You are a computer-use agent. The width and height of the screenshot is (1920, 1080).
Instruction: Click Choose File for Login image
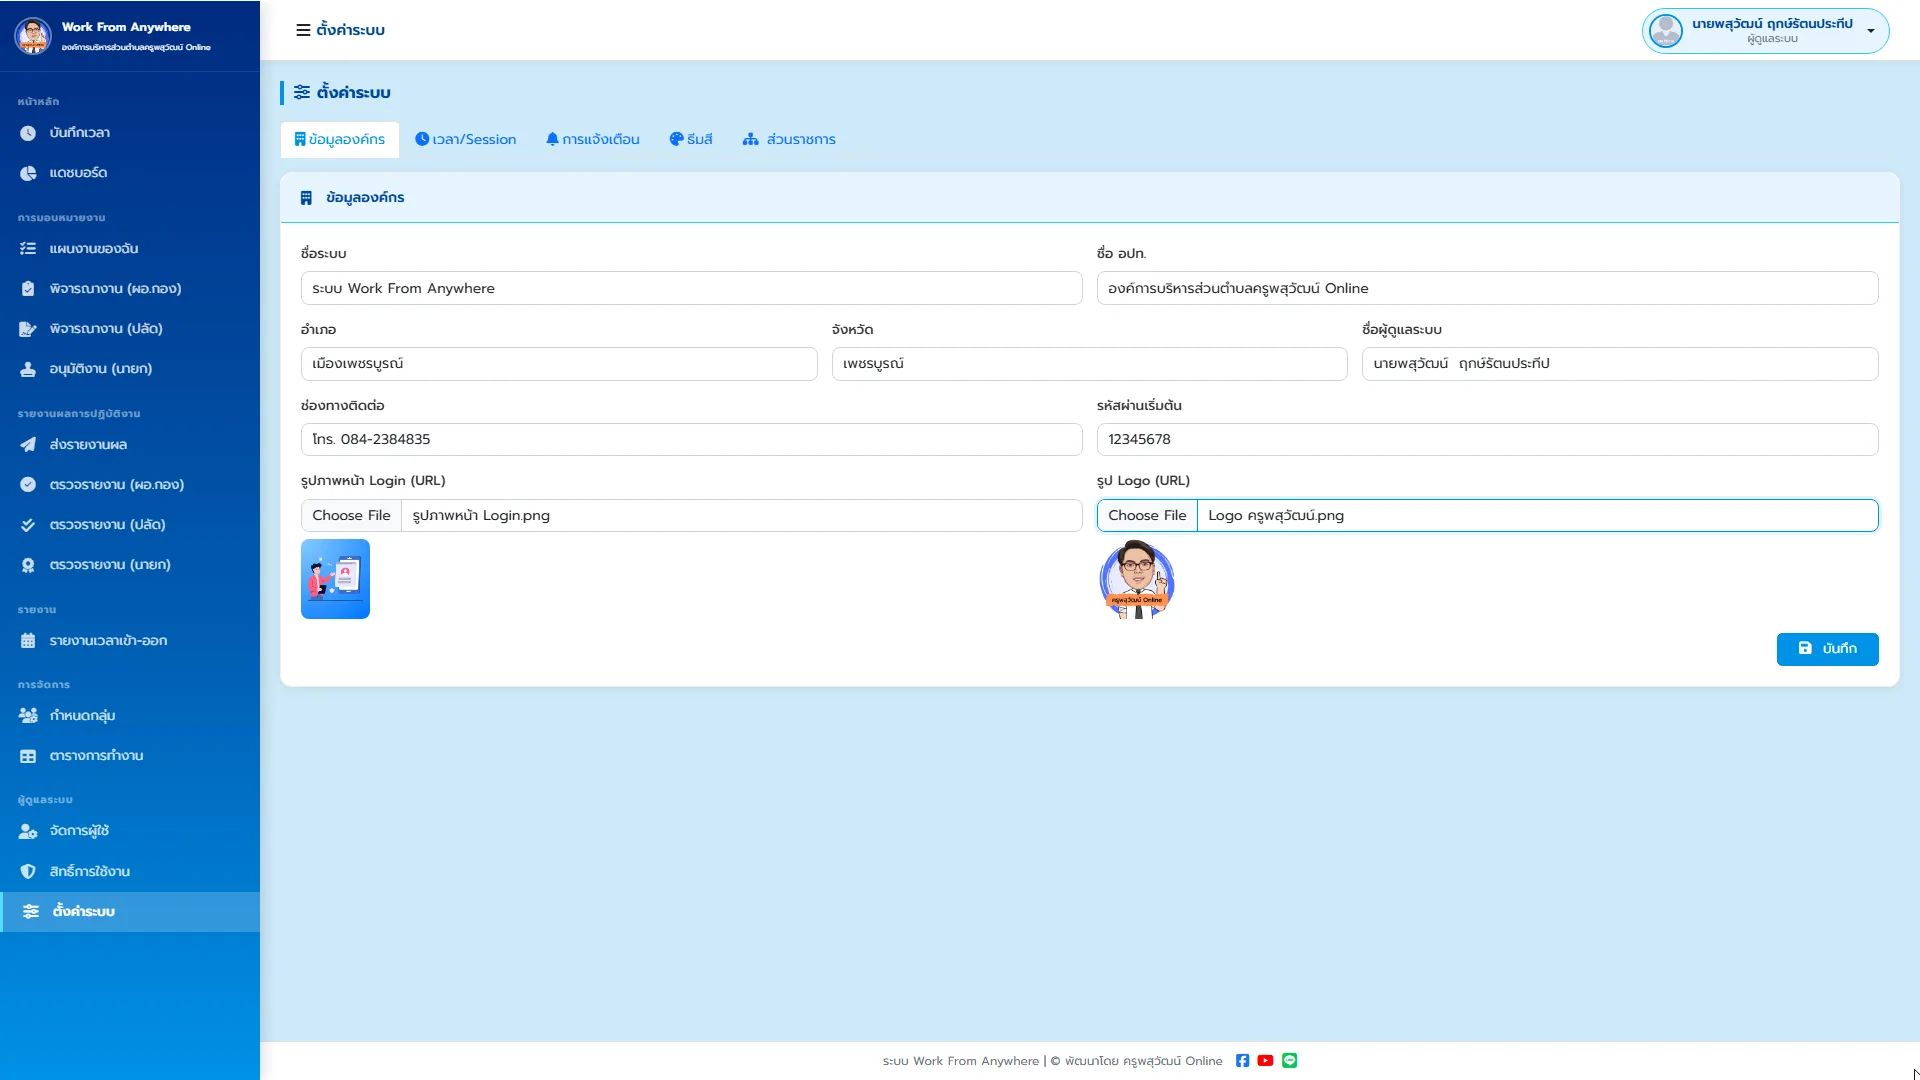click(351, 516)
